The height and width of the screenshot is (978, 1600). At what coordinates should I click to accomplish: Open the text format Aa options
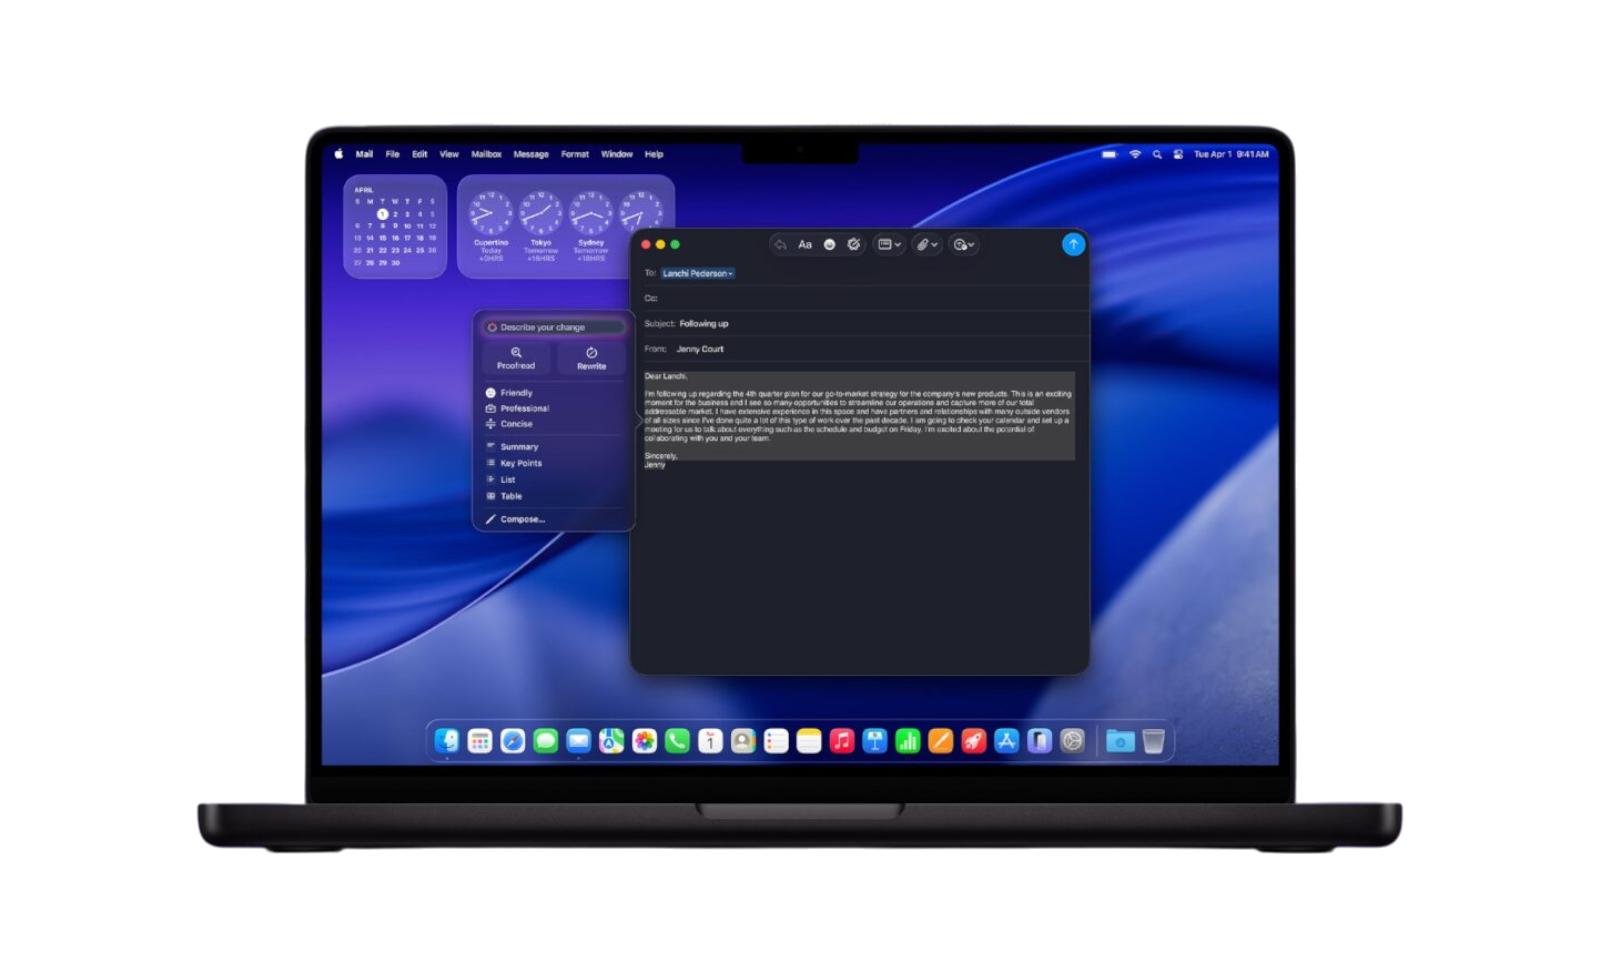pyautogui.click(x=805, y=245)
